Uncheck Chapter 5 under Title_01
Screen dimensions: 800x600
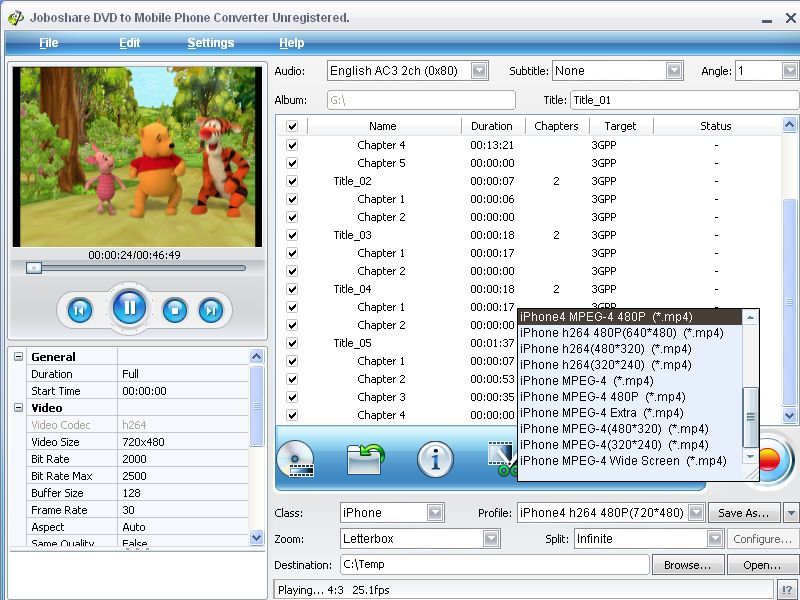point(291,162)
